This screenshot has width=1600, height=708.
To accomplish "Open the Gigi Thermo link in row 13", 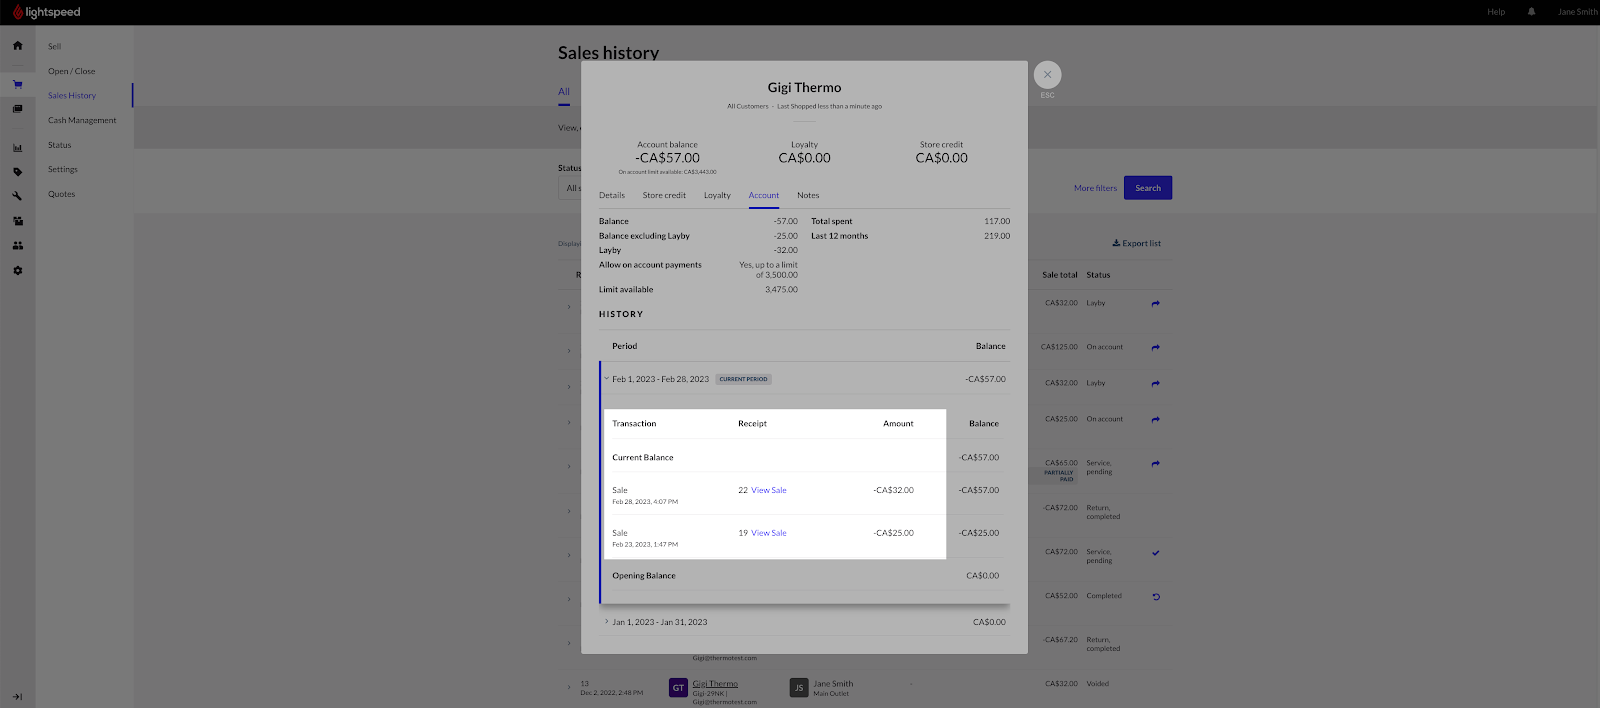I will (715, 684).
